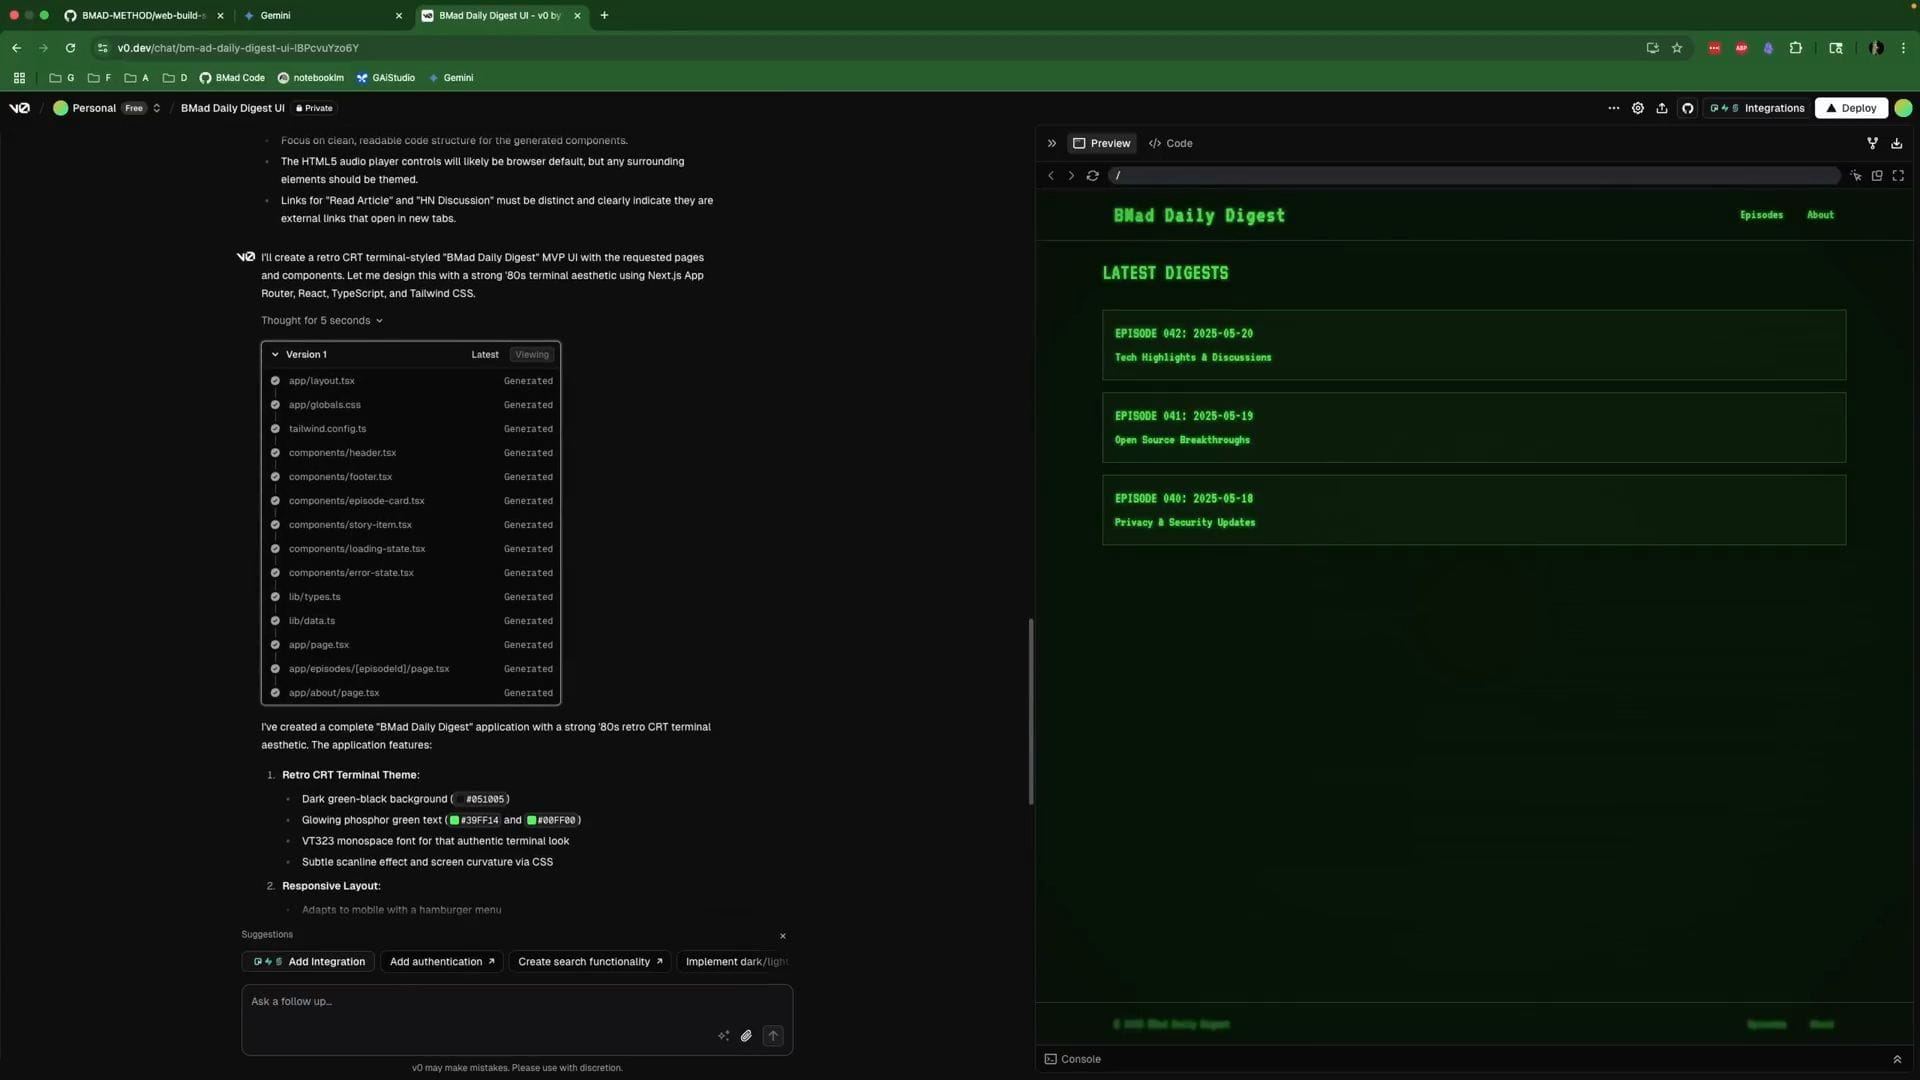Expand the Console panel chevron
1920x1080 pixels.
[1897, 1059]
